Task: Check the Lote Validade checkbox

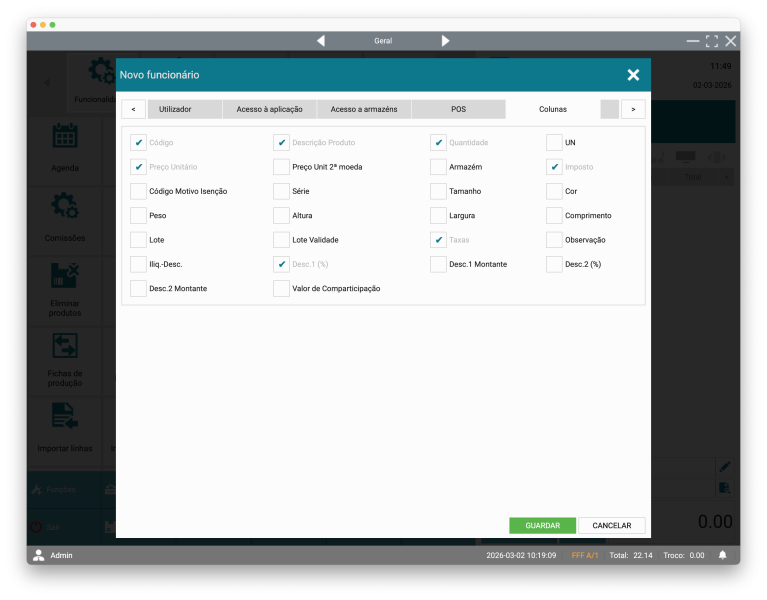Action: pos(281,240)
